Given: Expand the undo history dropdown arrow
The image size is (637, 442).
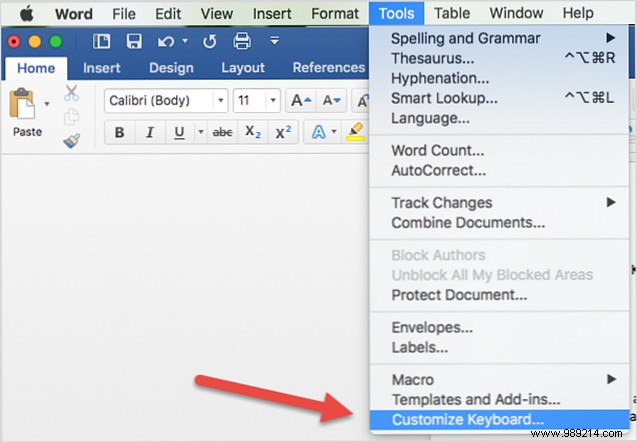Looking at the screenshot, I should [x=185, y=41].
